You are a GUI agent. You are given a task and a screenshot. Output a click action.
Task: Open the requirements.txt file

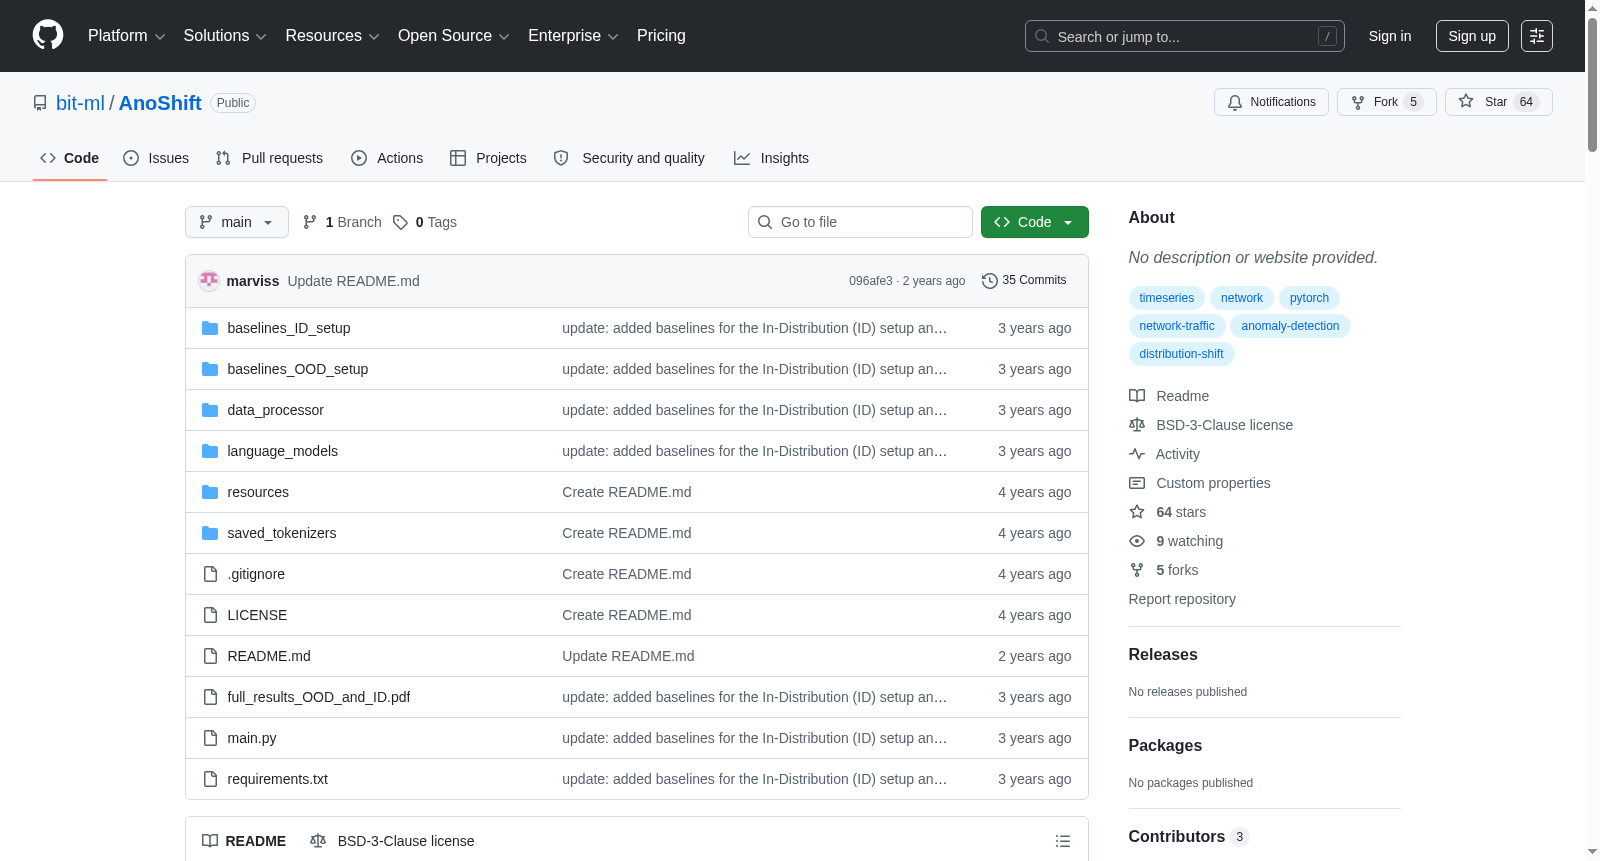278,779
